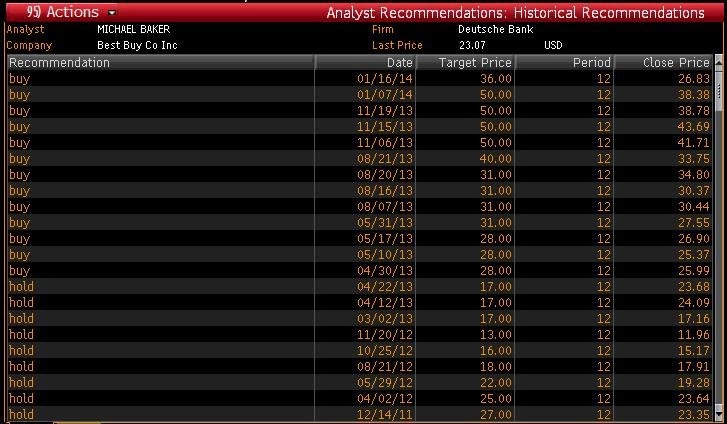
Task: Click the close price 33.75
Action: [x=694, y=159]
